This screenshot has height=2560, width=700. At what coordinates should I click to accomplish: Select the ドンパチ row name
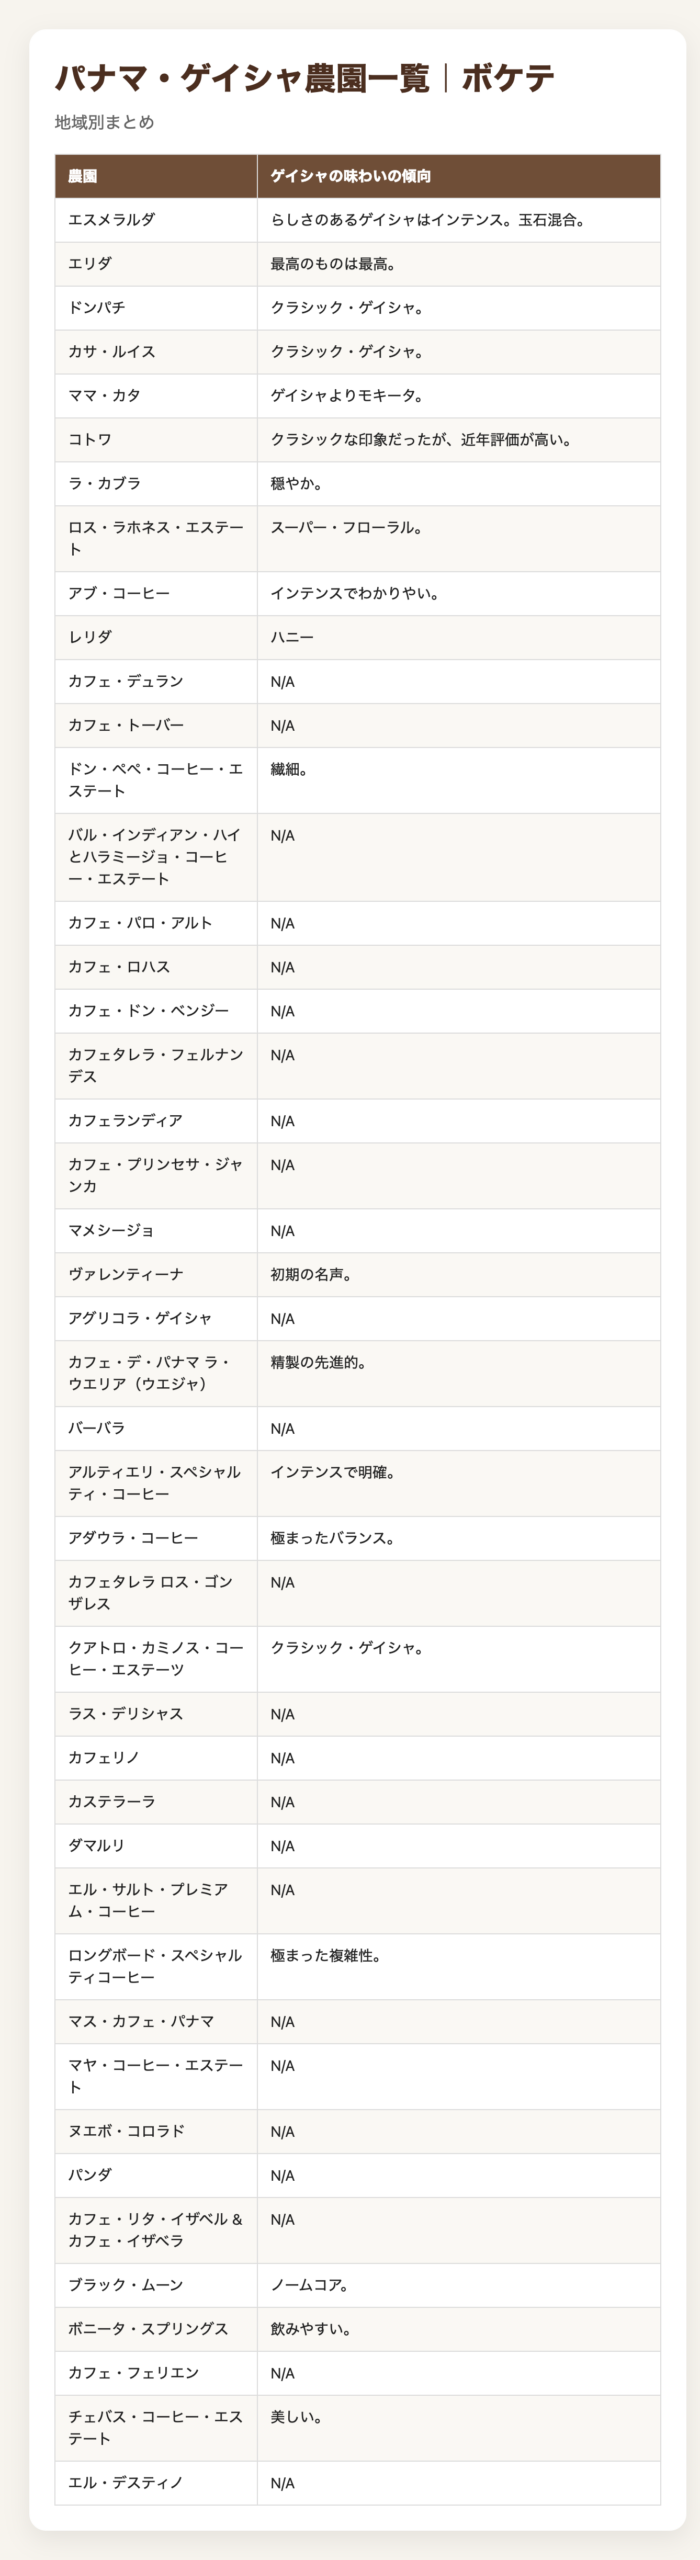tap(96, 308)
